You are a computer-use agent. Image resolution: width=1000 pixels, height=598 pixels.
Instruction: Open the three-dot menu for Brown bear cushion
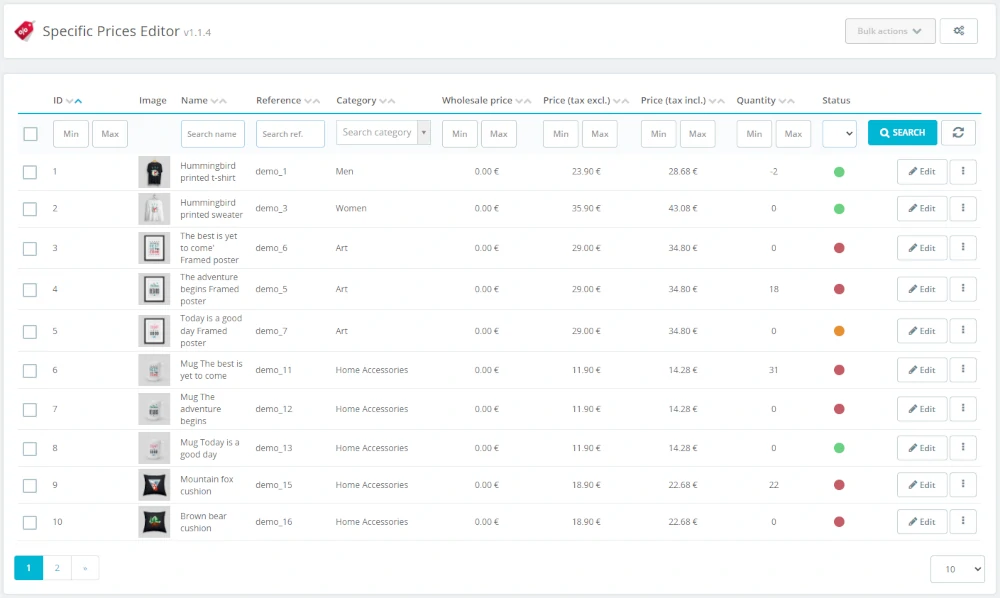point(962,521)
